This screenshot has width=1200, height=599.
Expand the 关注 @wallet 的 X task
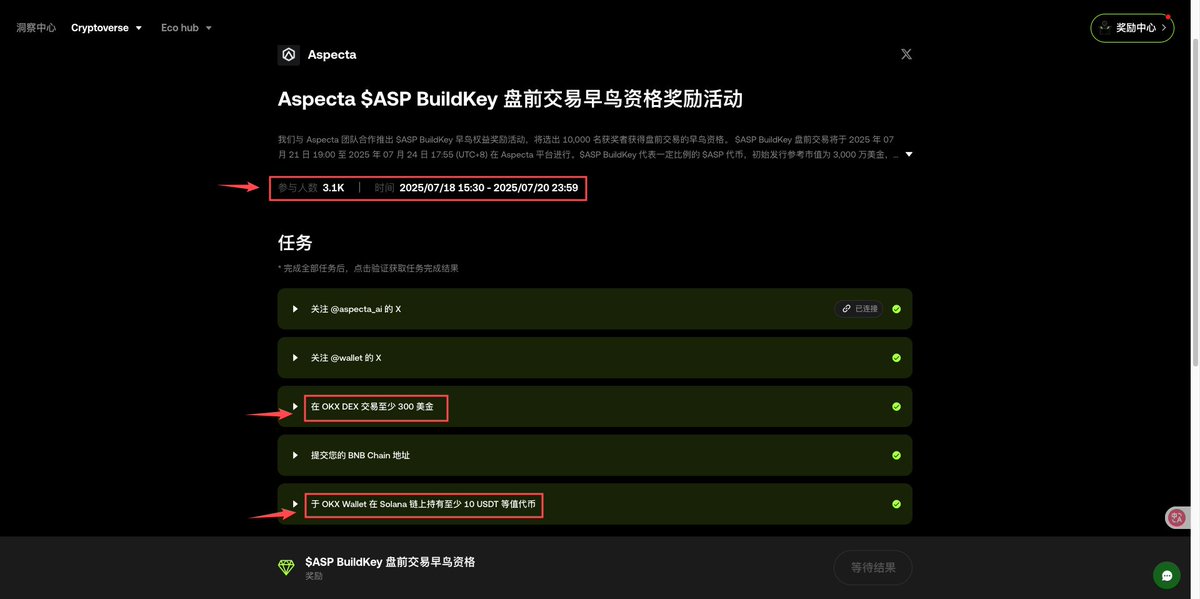coord(295,358)
